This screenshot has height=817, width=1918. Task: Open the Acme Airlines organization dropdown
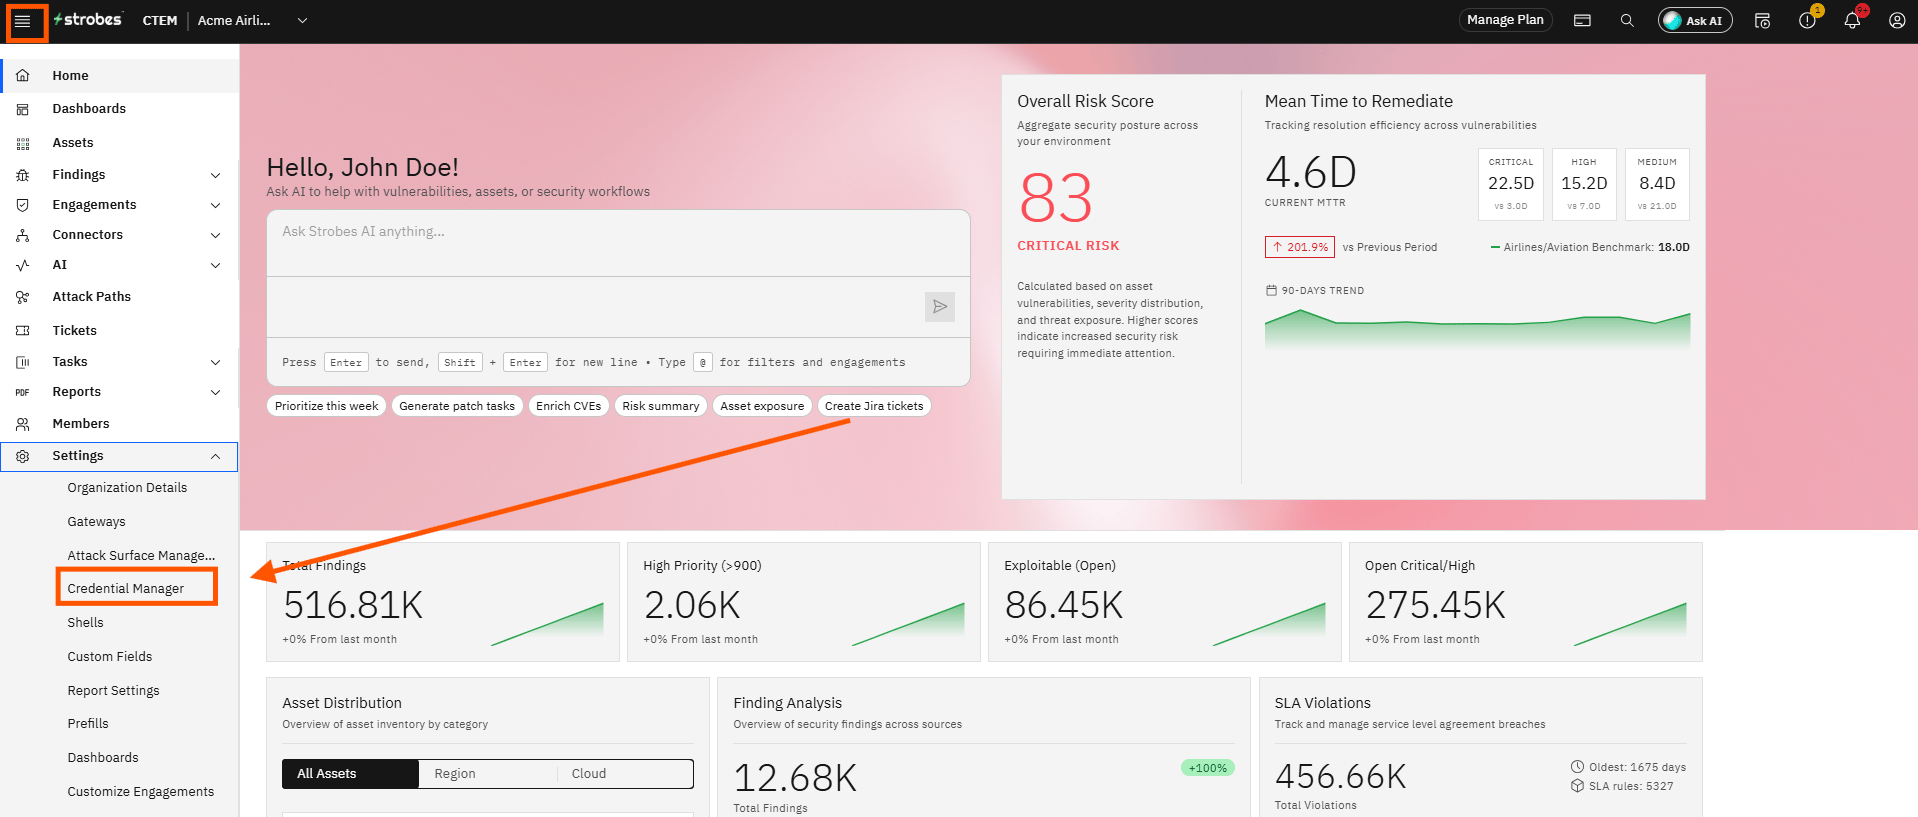click(x=253, y=21)
